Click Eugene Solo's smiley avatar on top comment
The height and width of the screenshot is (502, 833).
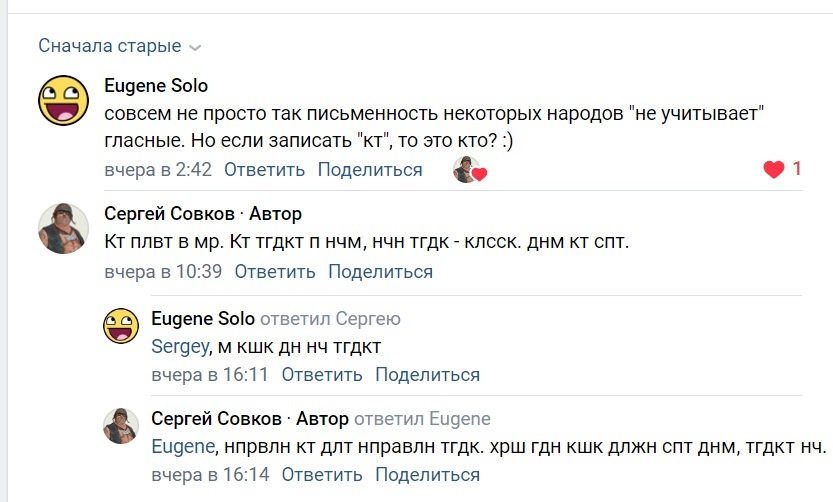coord(63,100)
